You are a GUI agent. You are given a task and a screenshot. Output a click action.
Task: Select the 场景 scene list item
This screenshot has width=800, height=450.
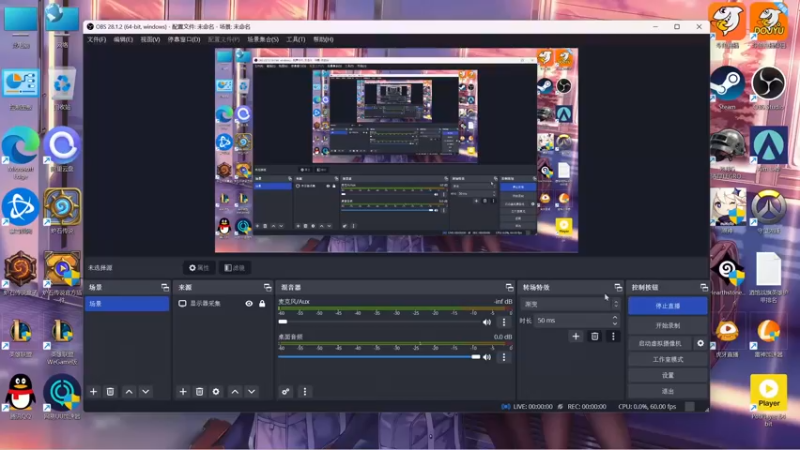coord(127,304)
